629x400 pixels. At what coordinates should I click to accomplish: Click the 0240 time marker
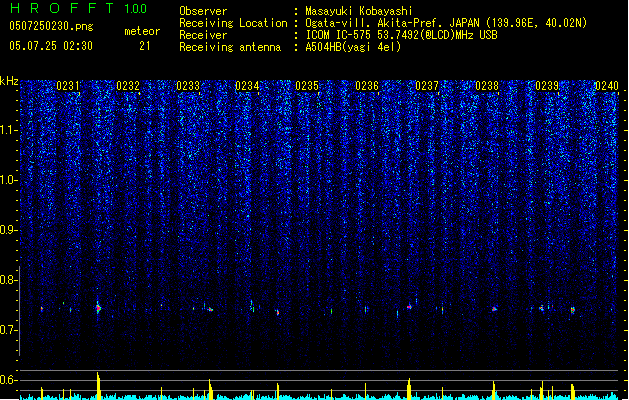607,86
